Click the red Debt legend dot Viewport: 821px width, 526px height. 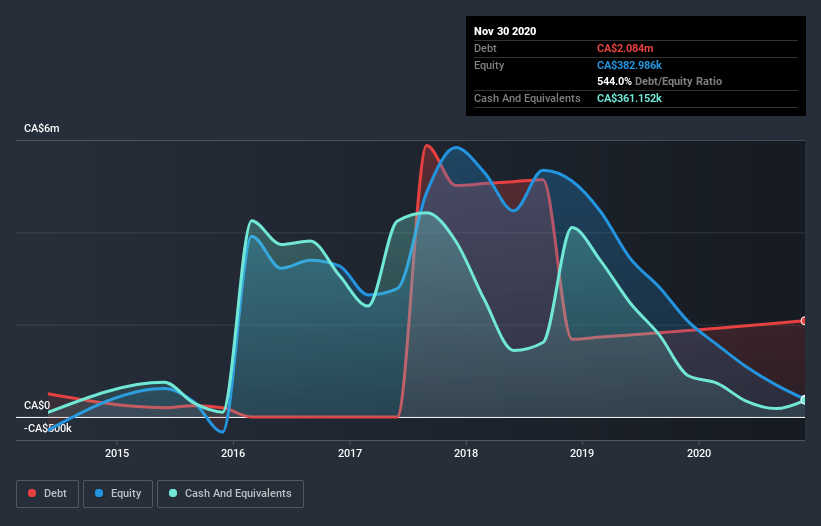tap(32, 493)
